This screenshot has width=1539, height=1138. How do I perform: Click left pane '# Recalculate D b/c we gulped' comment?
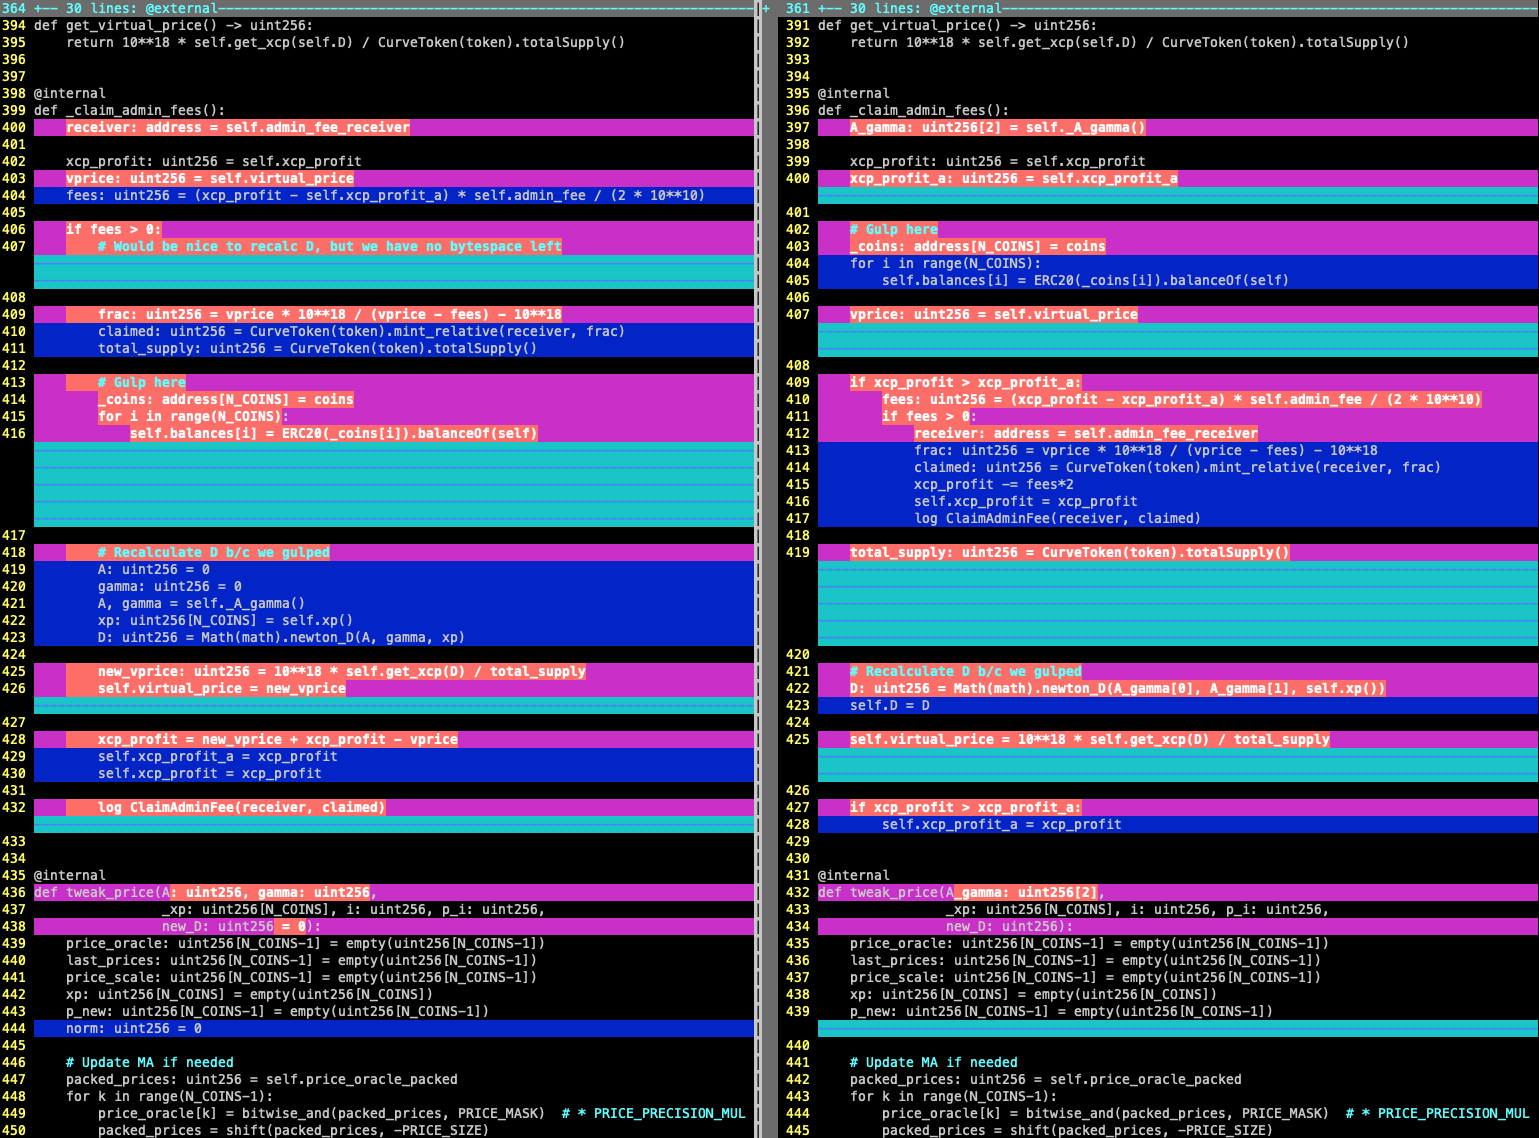click(x=214, y=552)
